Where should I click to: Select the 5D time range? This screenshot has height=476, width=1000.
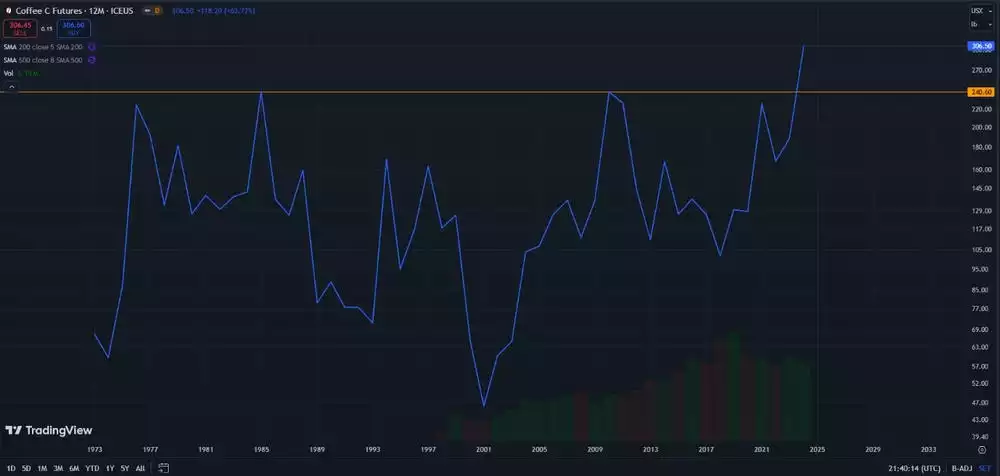[x=26, y=468]
